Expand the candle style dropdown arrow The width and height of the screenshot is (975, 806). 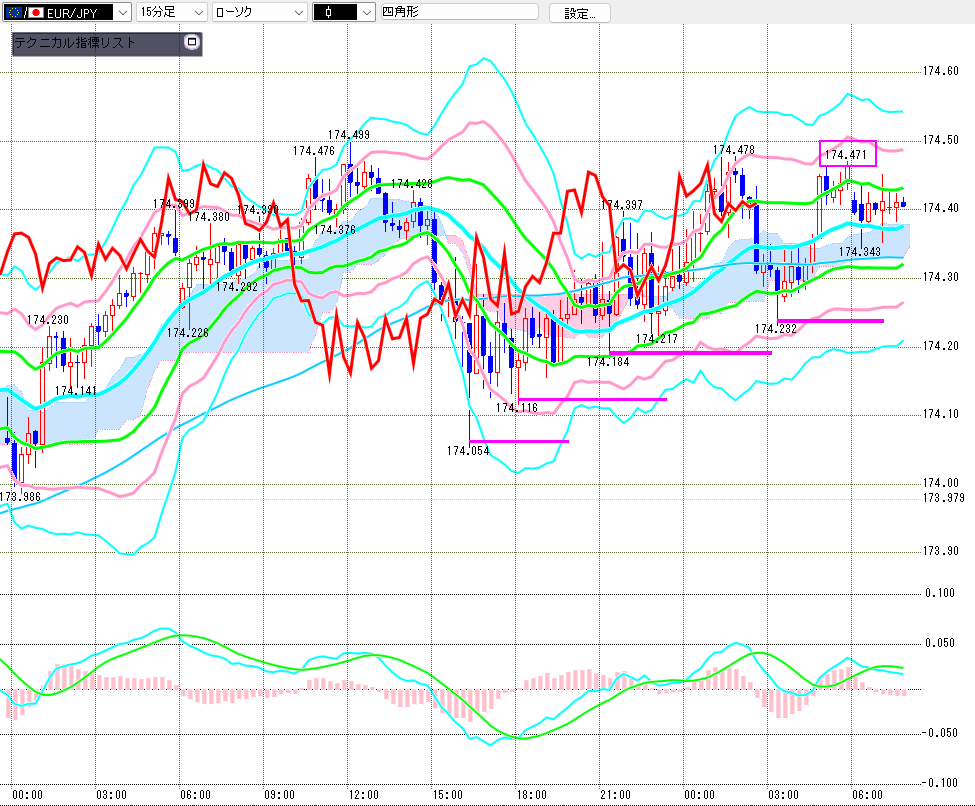point(360,13)
